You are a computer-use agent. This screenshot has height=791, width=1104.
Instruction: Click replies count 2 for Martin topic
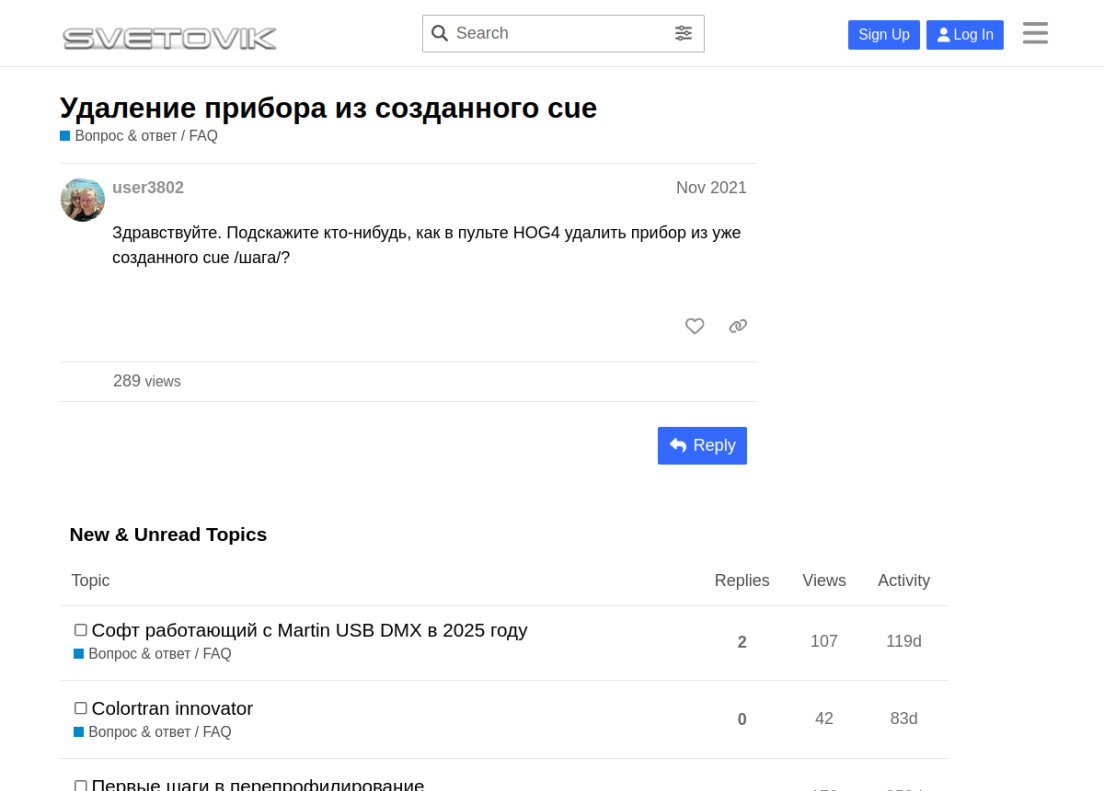click(x=742, y=642)
